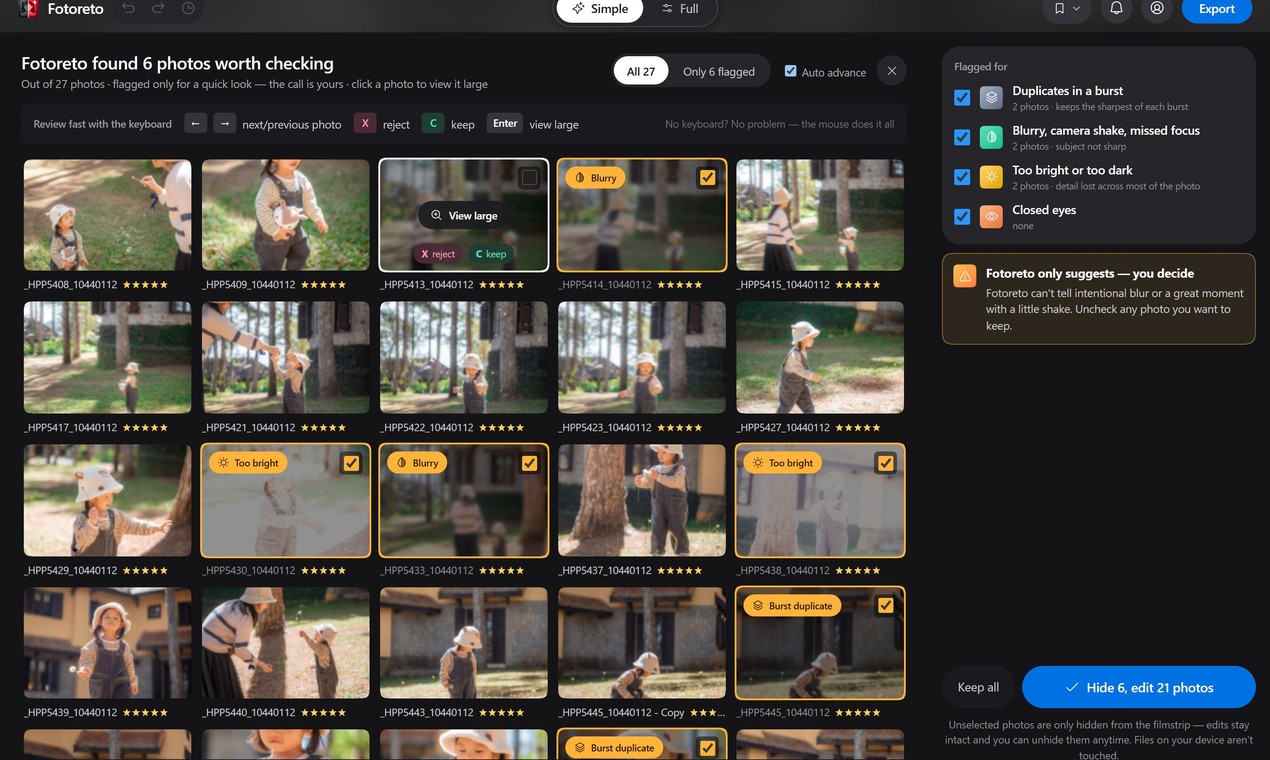Click the Enter key hint
The width and height of the screenshot is (1270, 760).
click(x=505, y=123)
